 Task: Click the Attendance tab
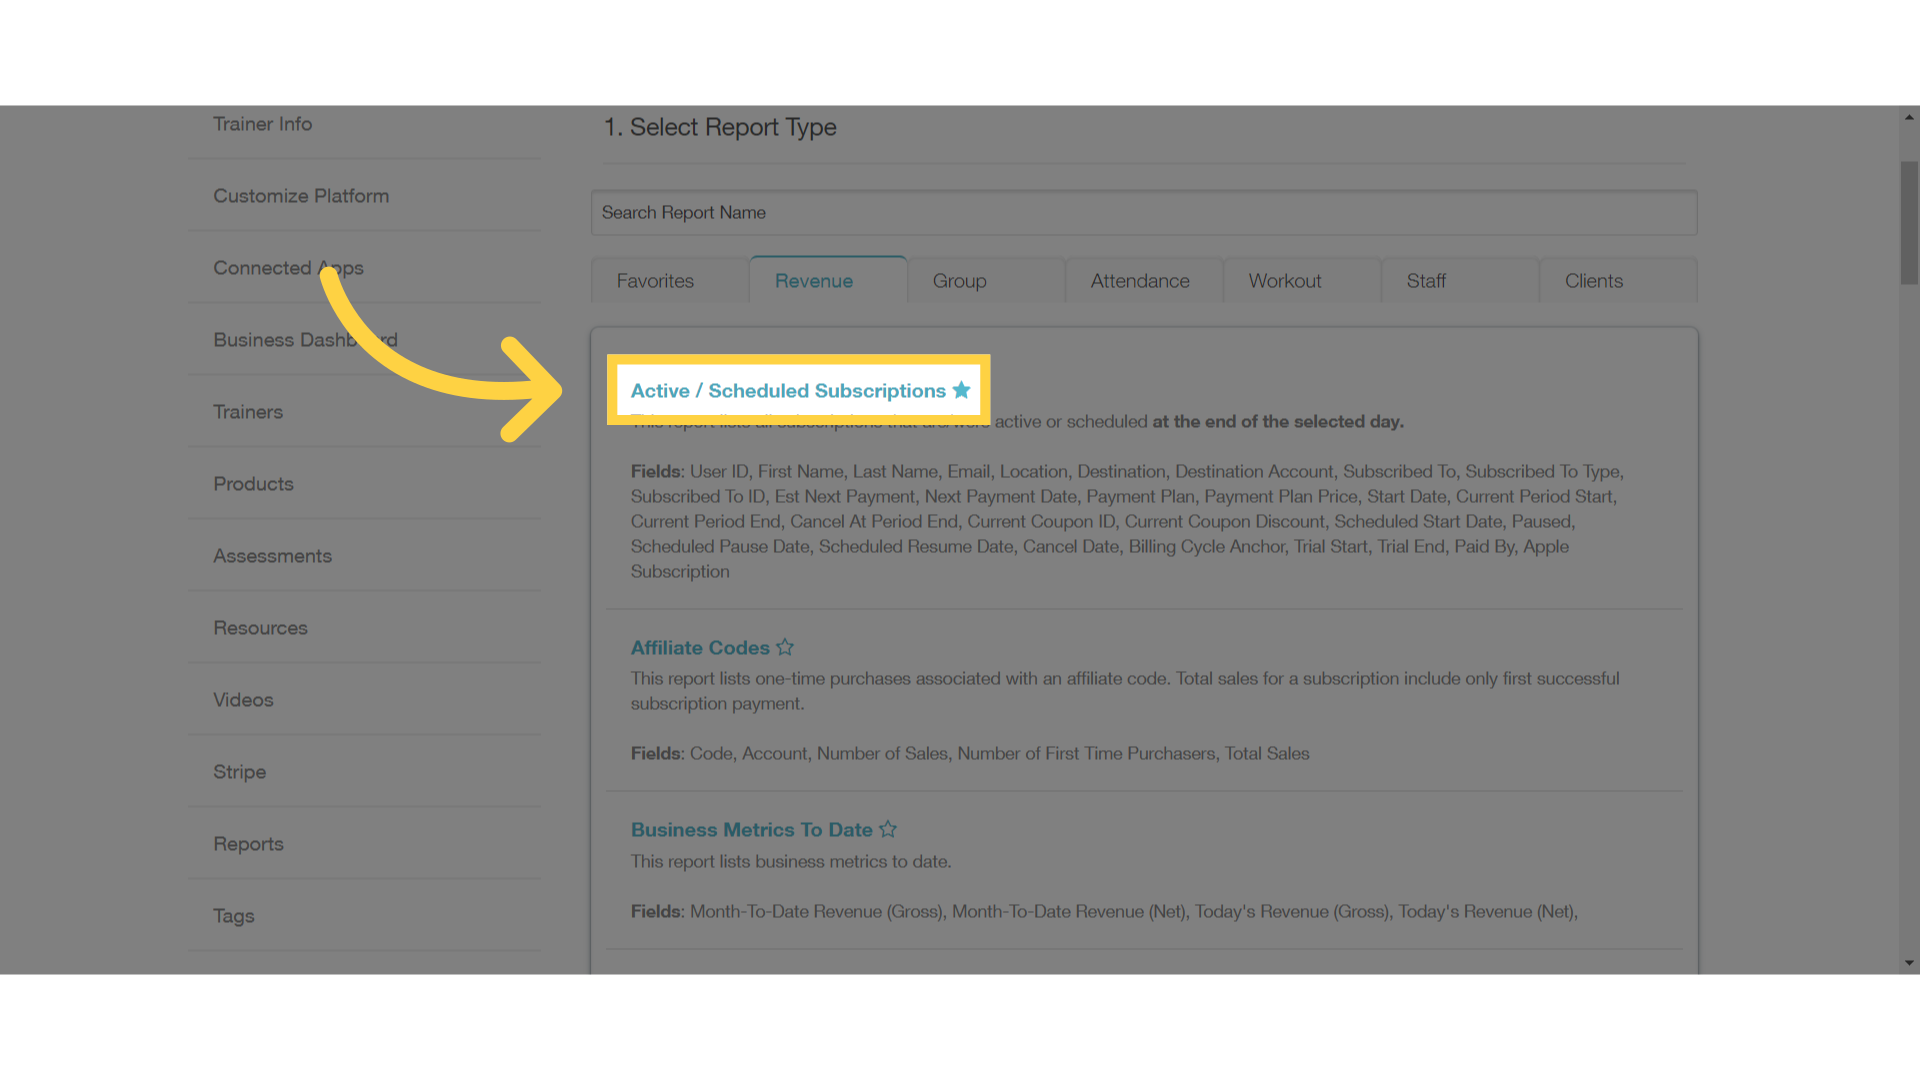coord(1139,281)
